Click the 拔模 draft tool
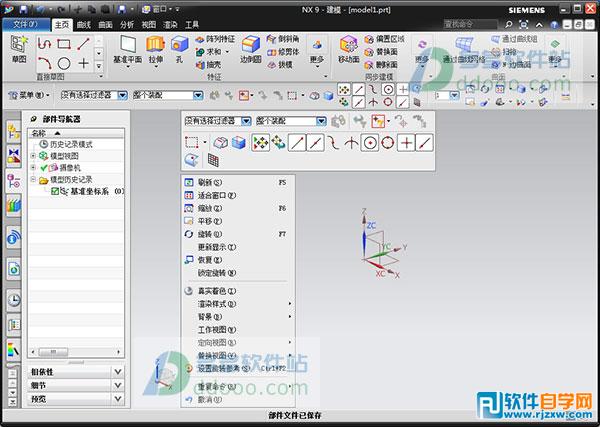Image resolution: width=600 pixels, height=427 pixels. 280,65
